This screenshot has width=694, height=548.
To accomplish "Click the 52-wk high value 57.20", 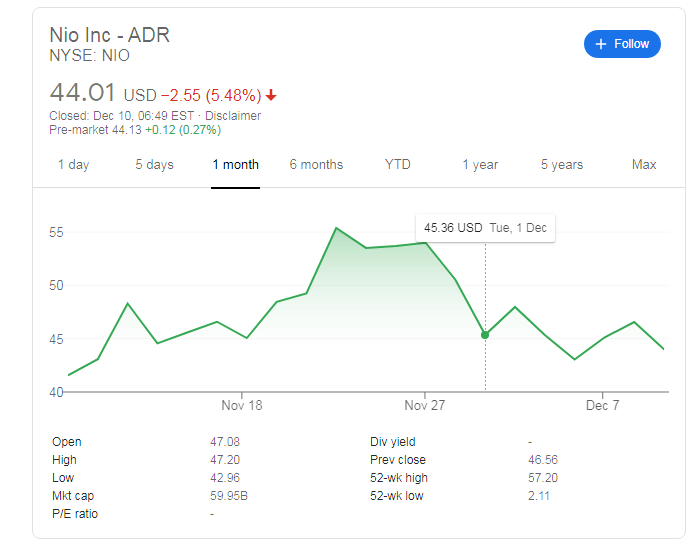I will 543,478.
